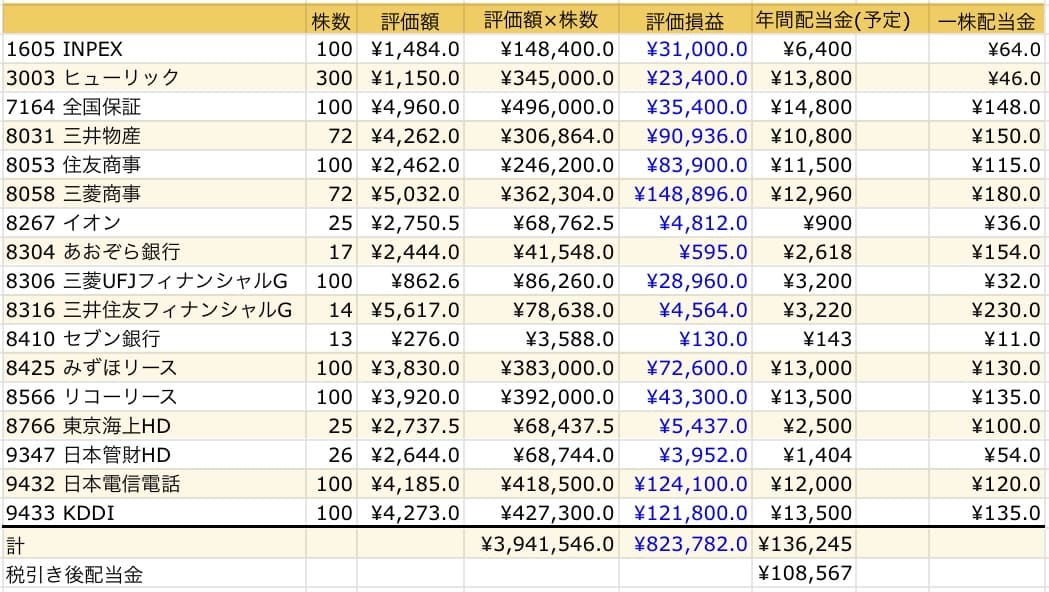Select the 評価額 column header
Screen dimensions: 1049x592
(x=410, y=21)
